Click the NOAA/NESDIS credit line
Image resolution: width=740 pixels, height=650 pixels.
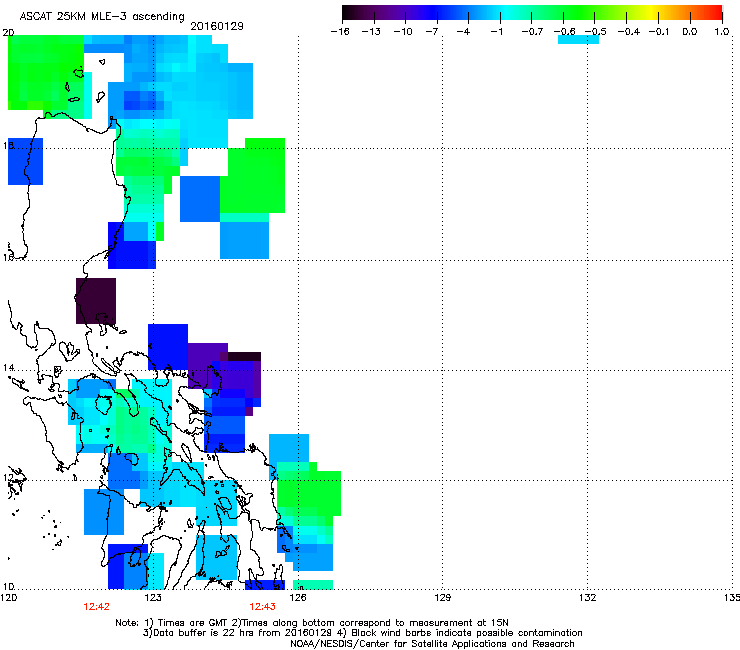[432, 644]
